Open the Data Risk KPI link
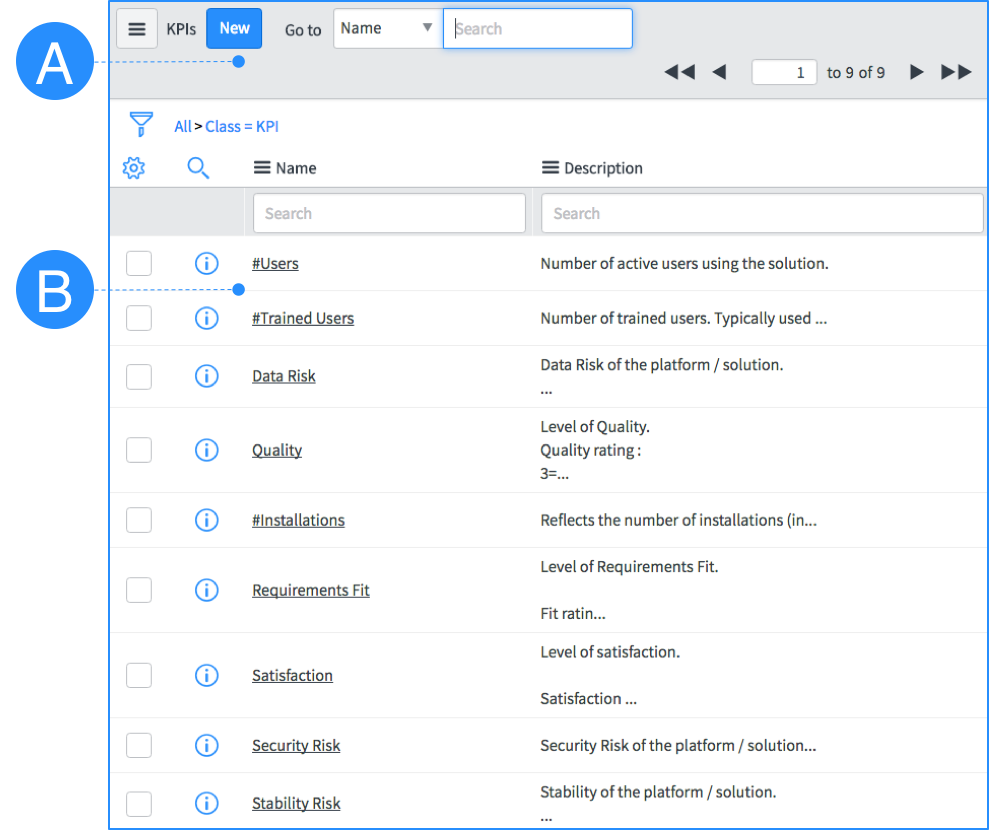989x830 pixels. click(283, 377)
